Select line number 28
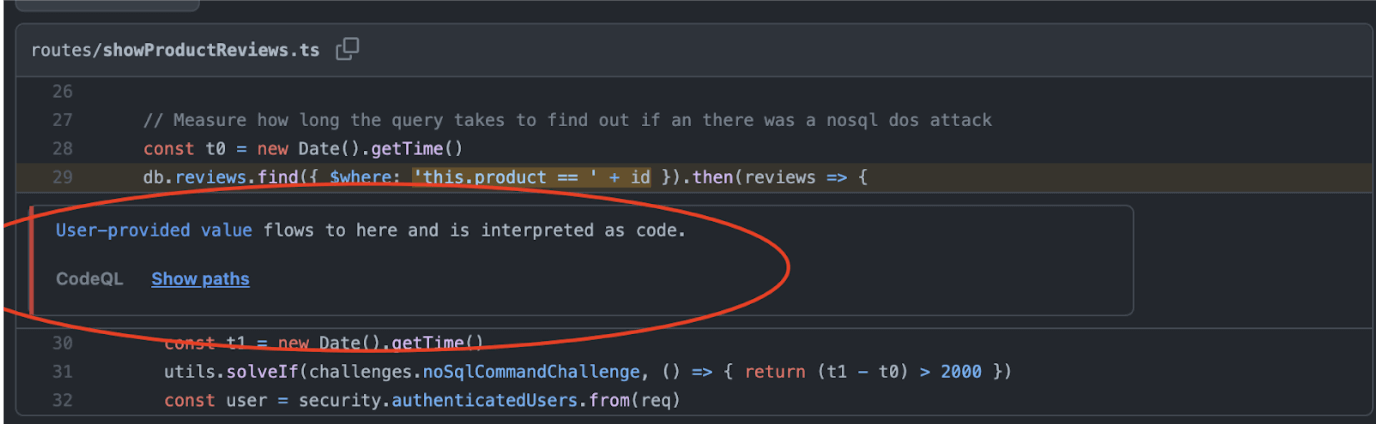The width and height of the screenshot is (1376, 424). coord(62,149)
